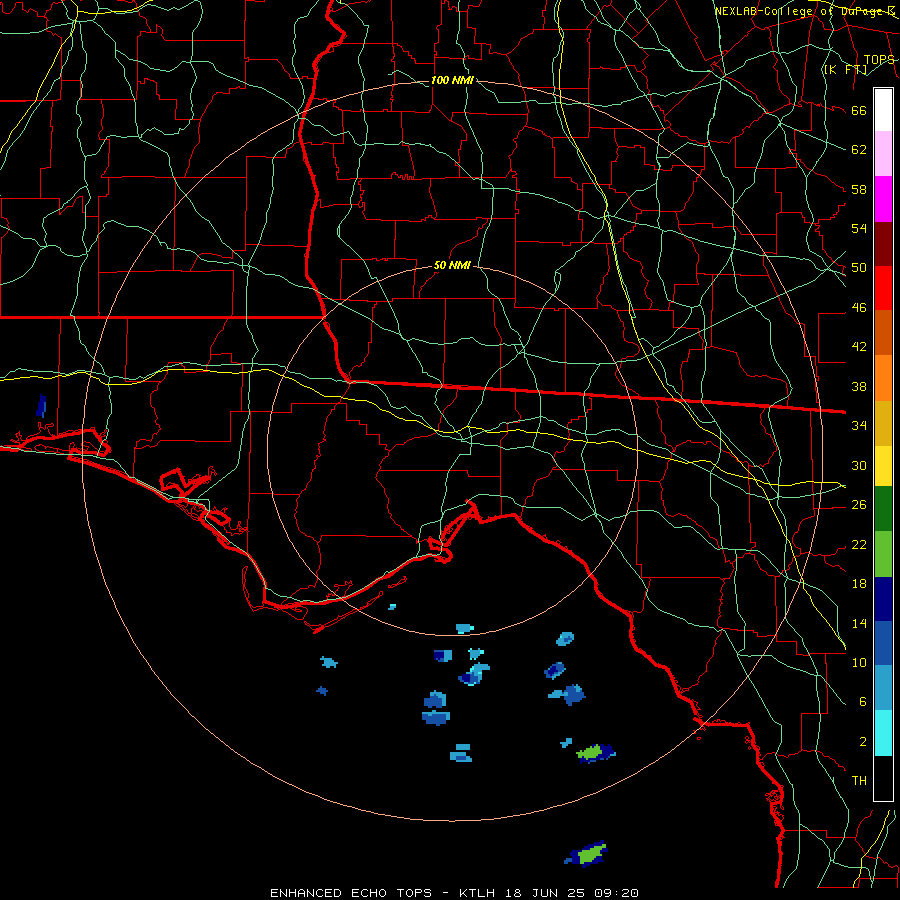Click the black TH threshold legend band

pyautogui.click(x=883, y=778)
